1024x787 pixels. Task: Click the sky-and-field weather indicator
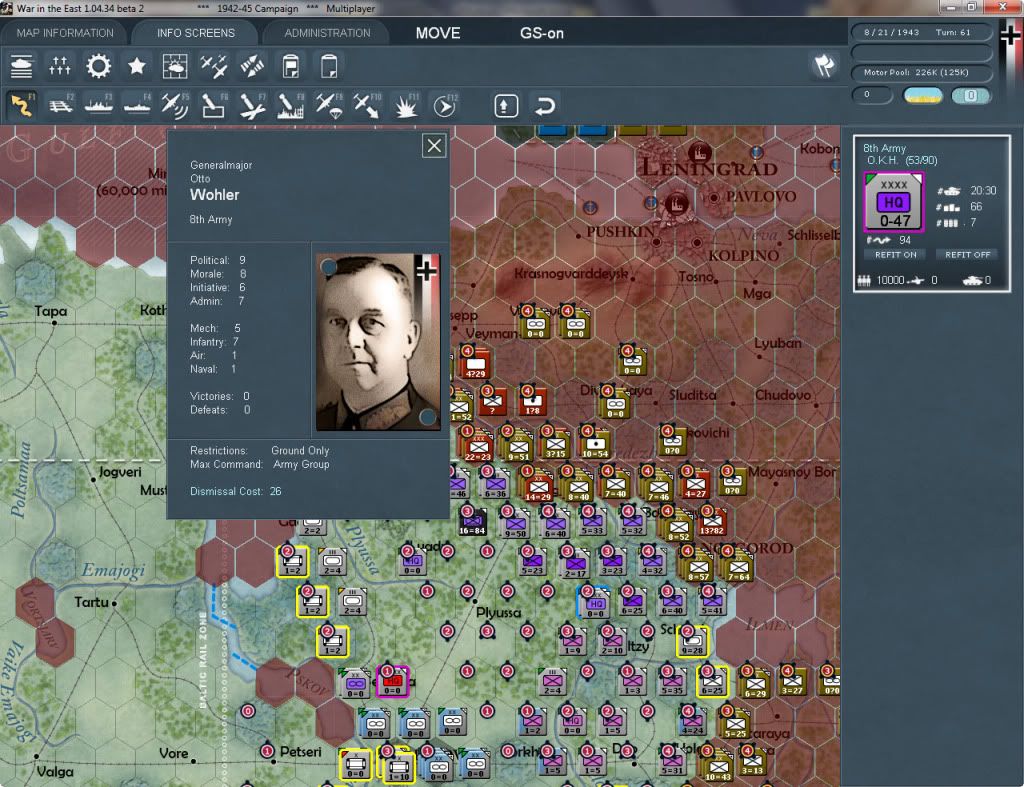click(x=923, y=95)
